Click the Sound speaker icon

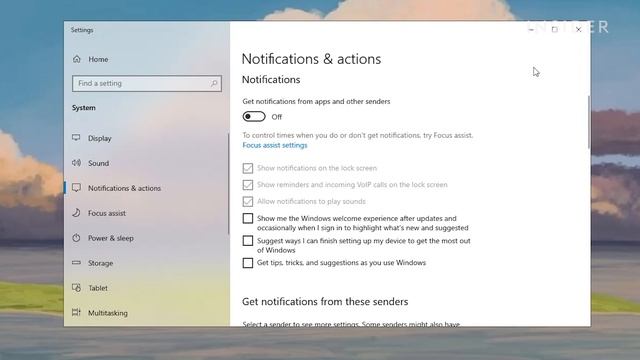pos(76,163)
